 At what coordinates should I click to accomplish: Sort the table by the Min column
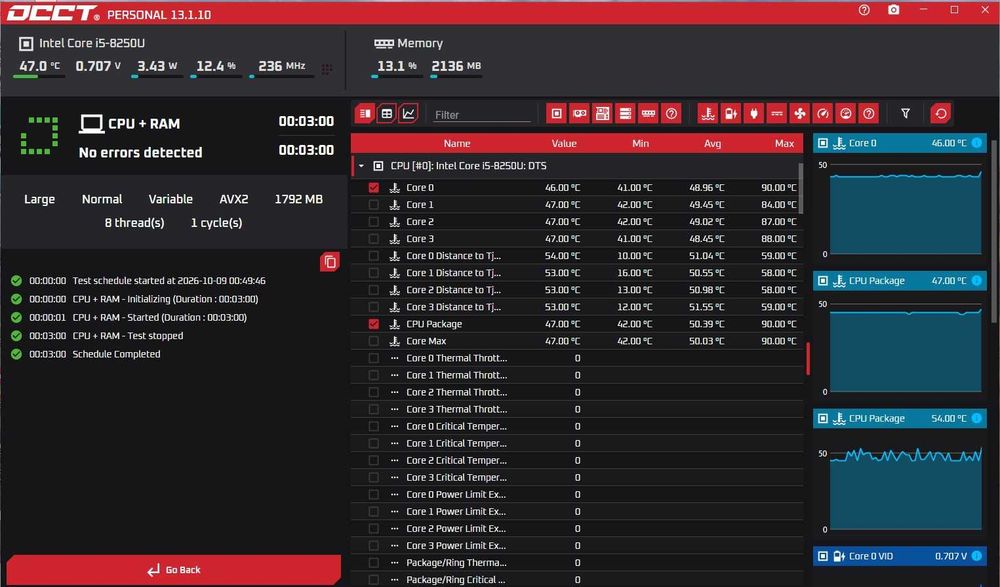click(640, 144)
